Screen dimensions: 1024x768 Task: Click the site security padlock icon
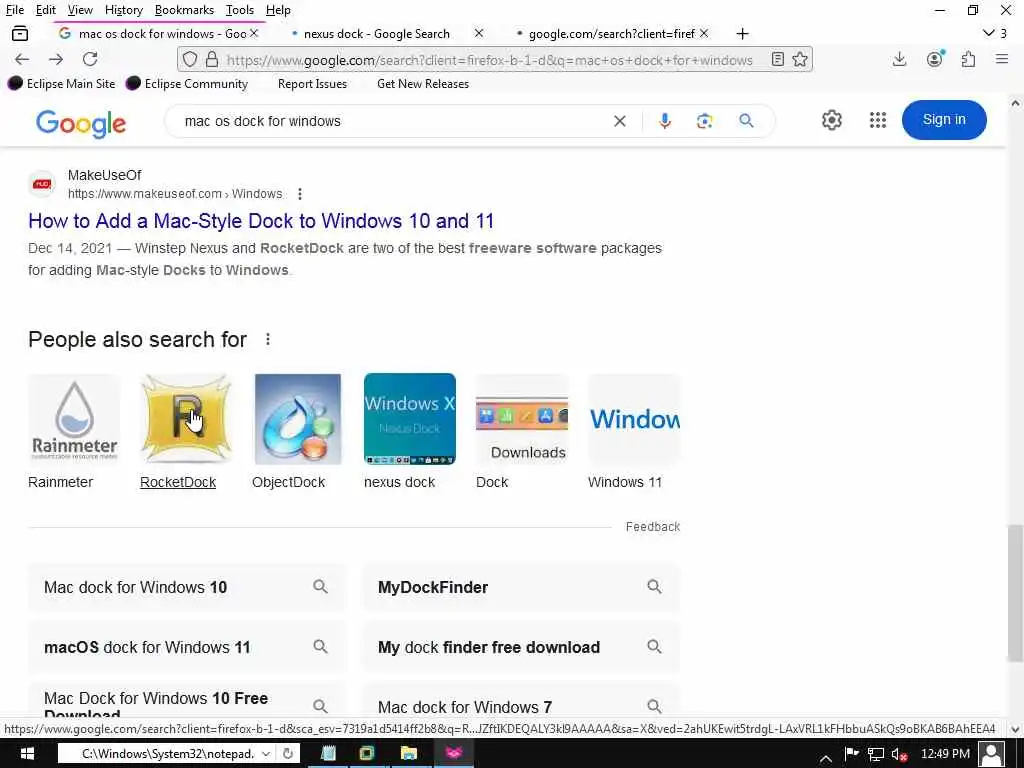coord(212,59)
